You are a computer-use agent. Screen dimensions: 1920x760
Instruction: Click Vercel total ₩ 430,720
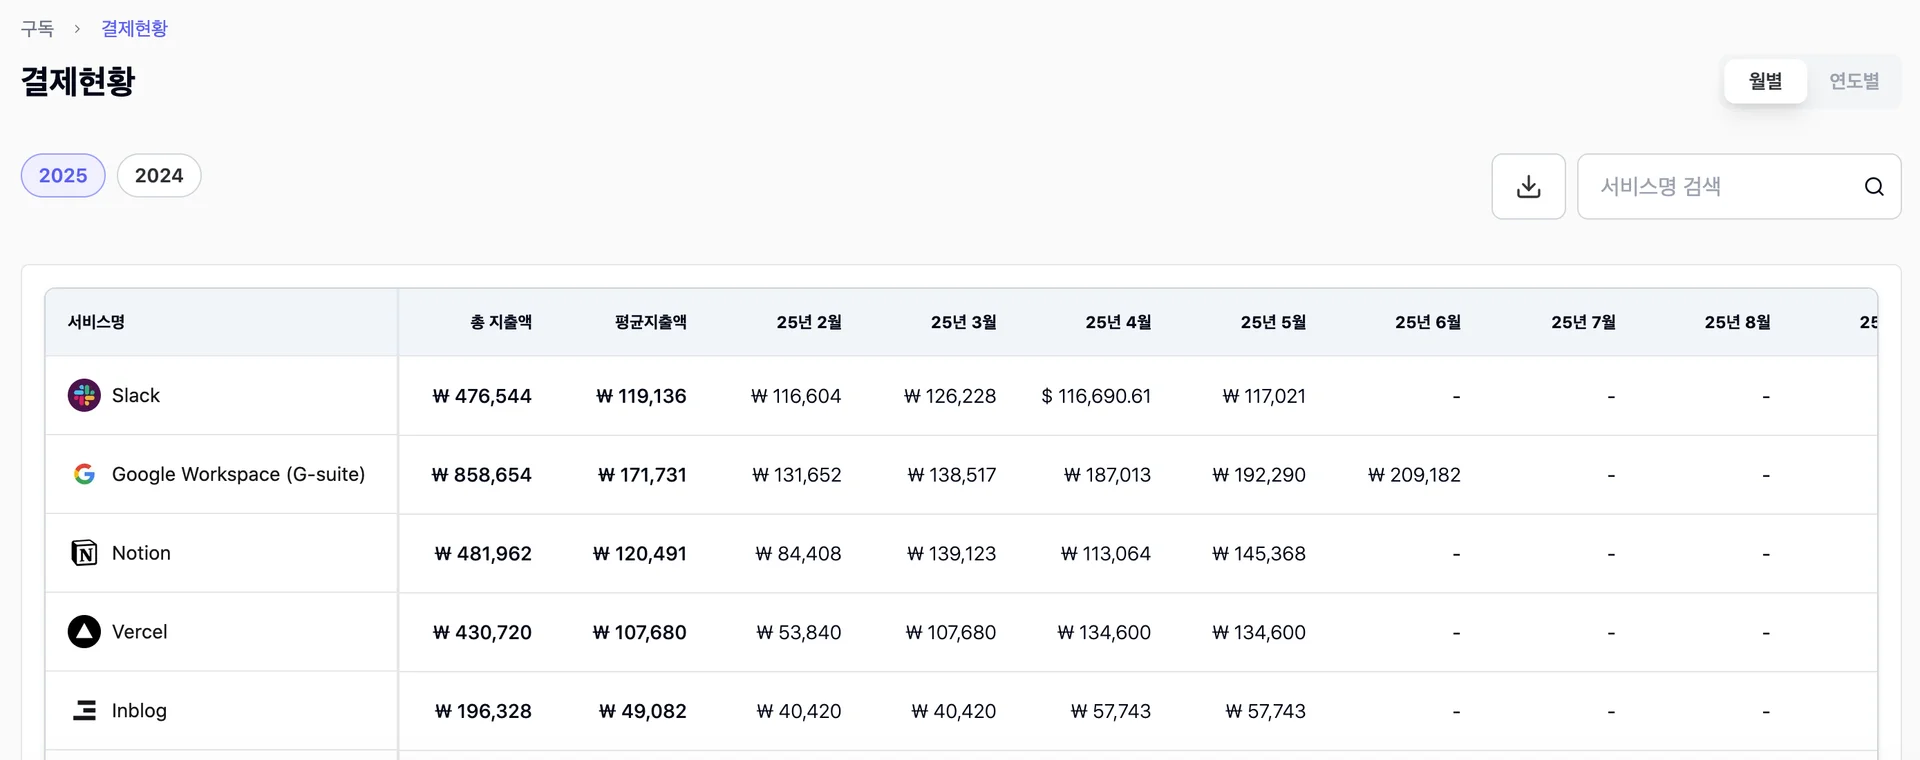482,633
